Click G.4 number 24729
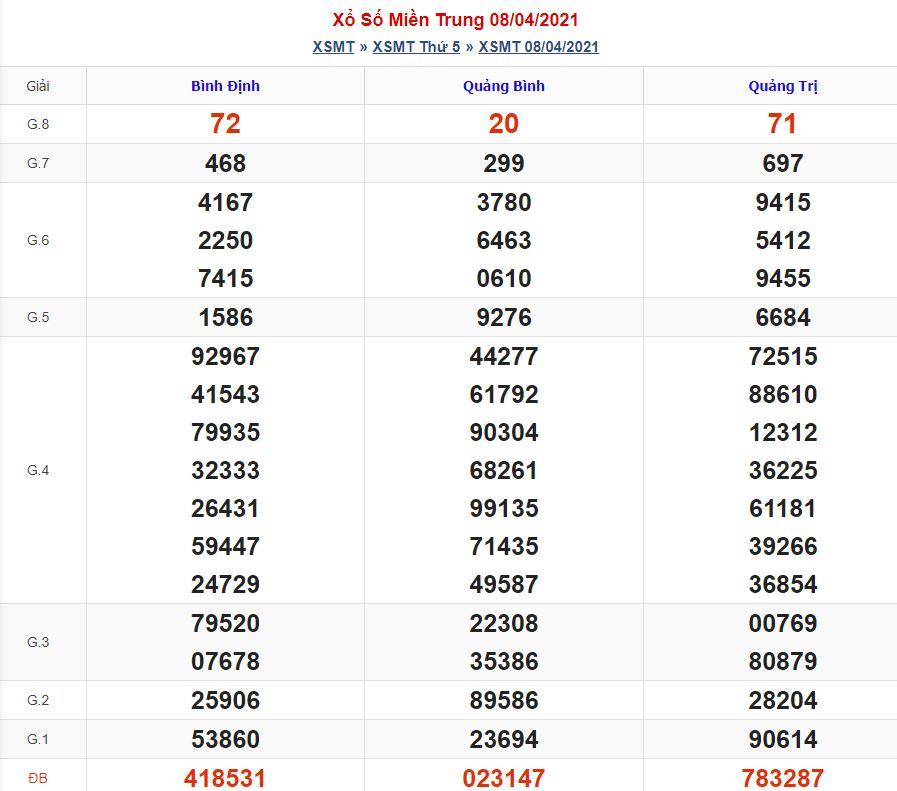897x791 pixels. [x=225, y=585]
